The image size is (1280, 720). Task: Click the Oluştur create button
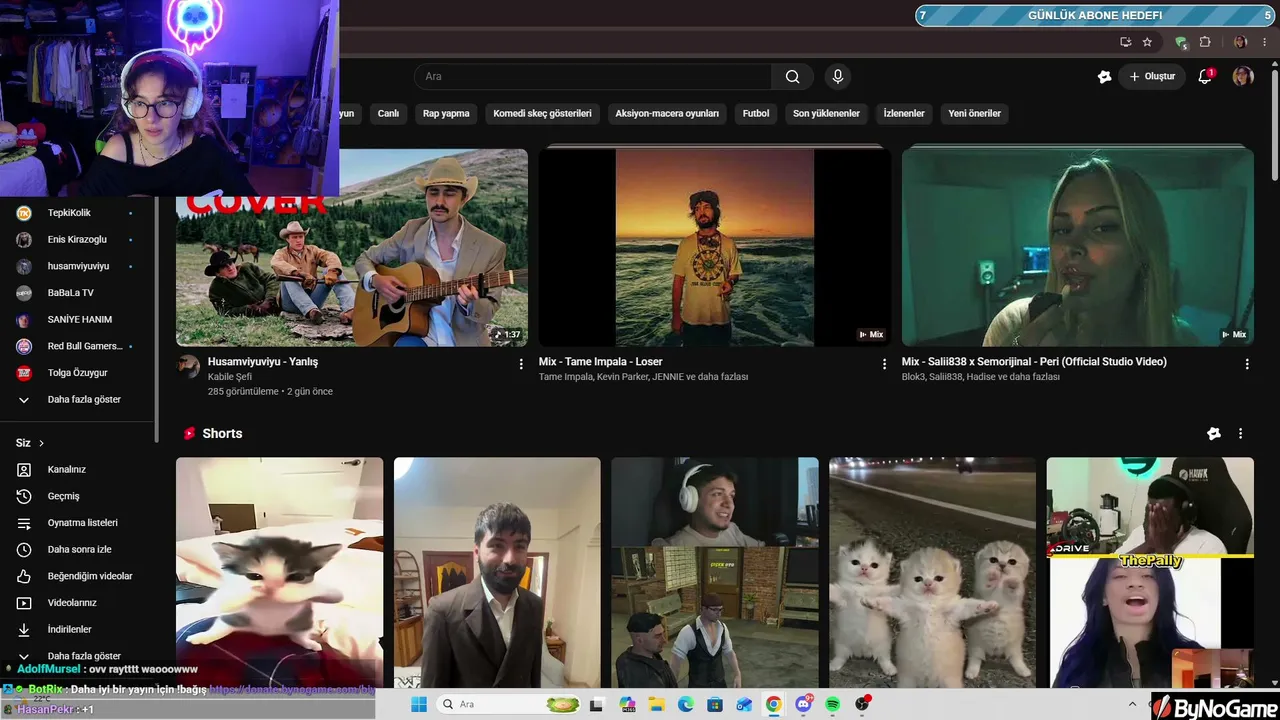pyautogui.click(x=1152, y=77)
